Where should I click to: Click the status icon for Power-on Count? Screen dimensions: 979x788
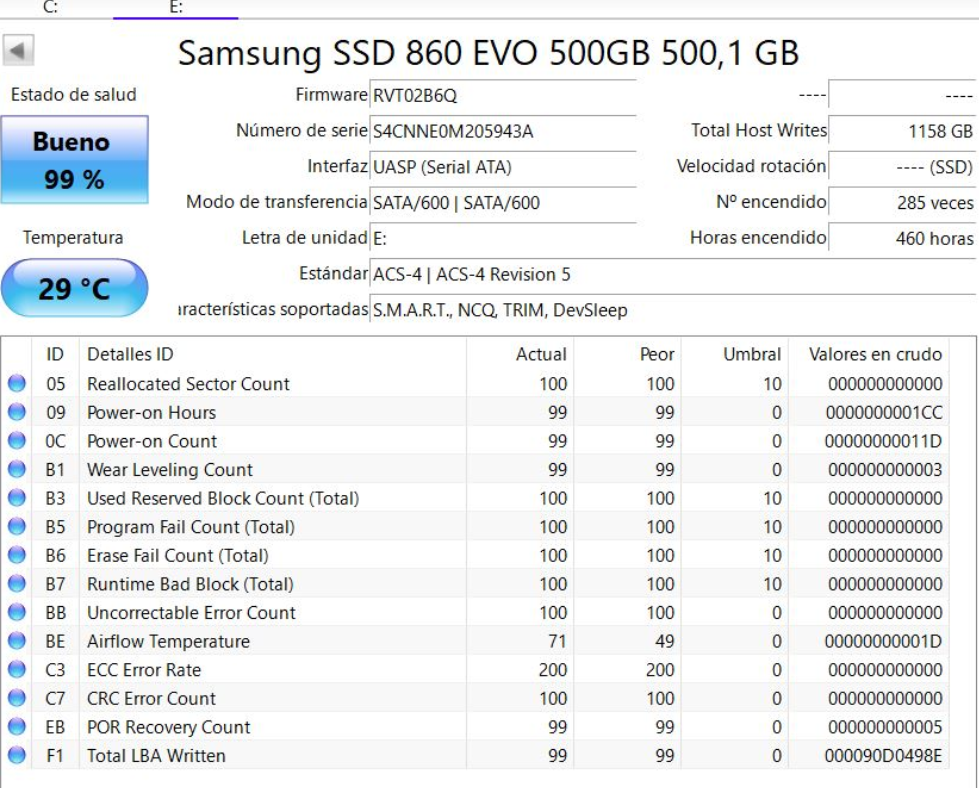click(17, 441)
